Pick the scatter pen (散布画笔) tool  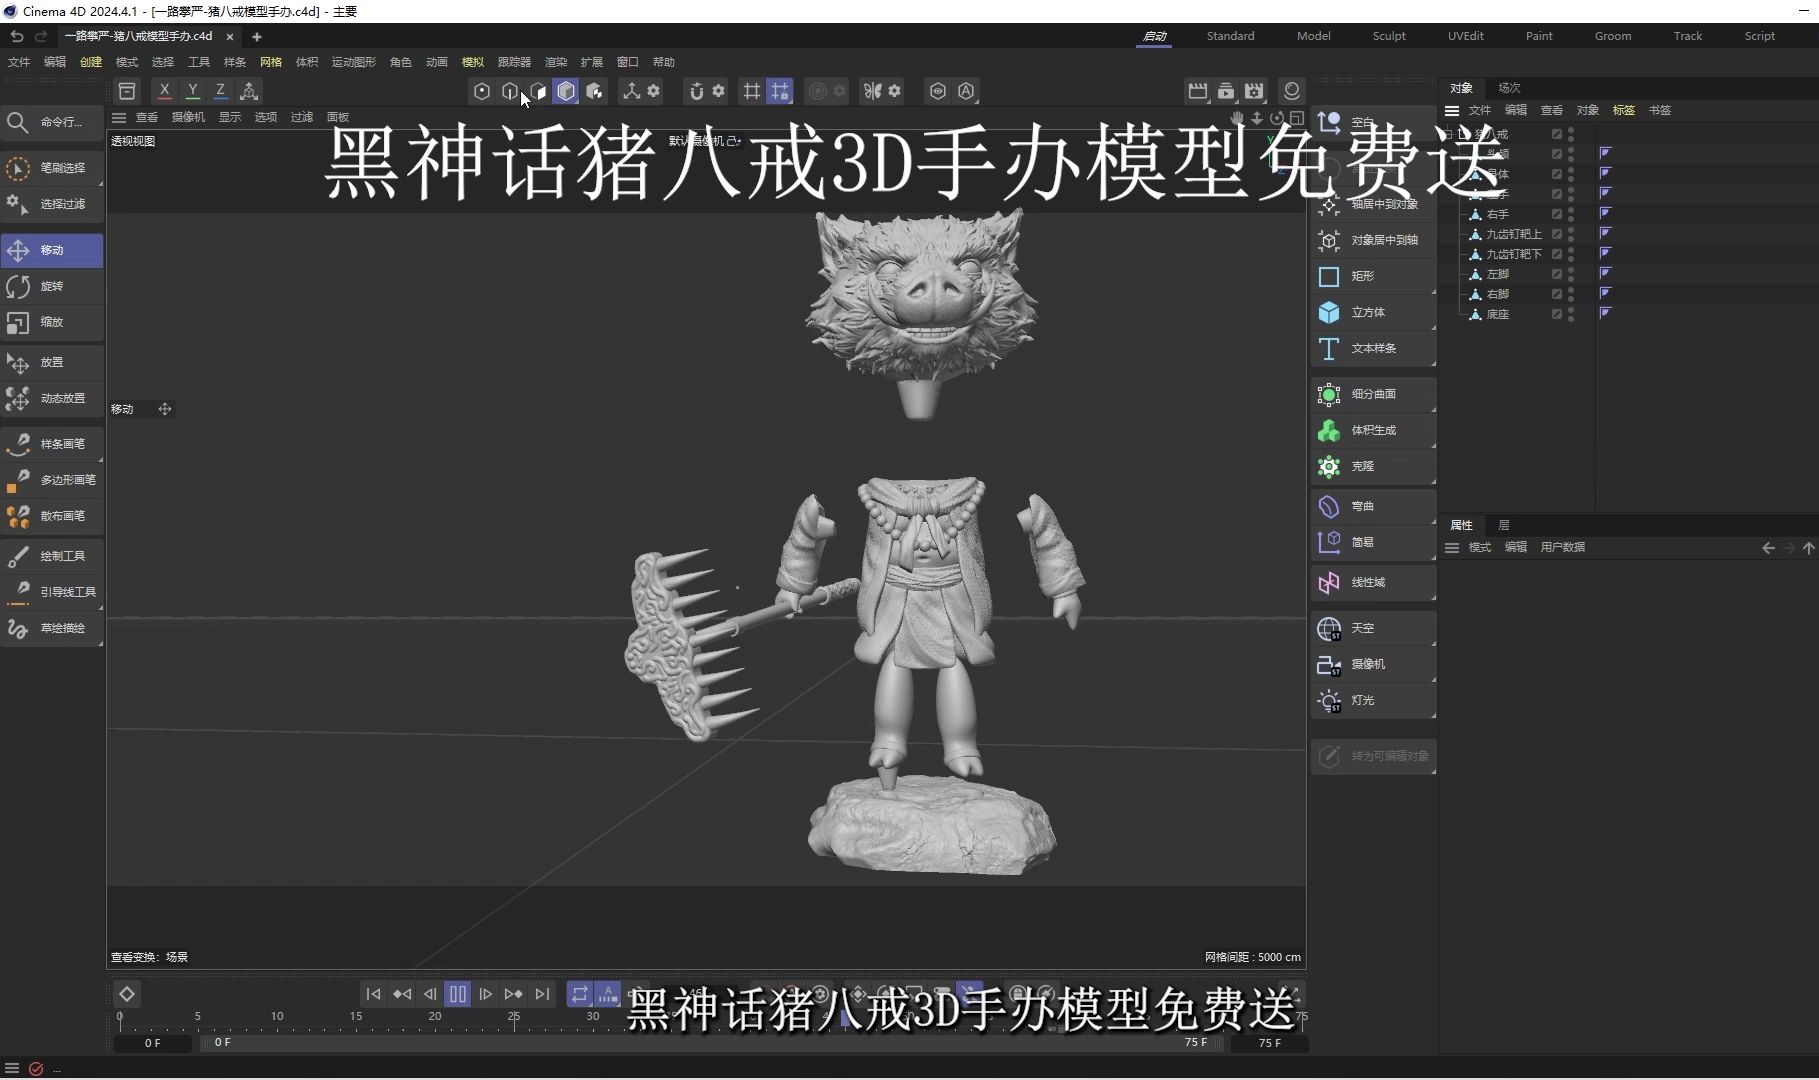click(x=52, y=516)
